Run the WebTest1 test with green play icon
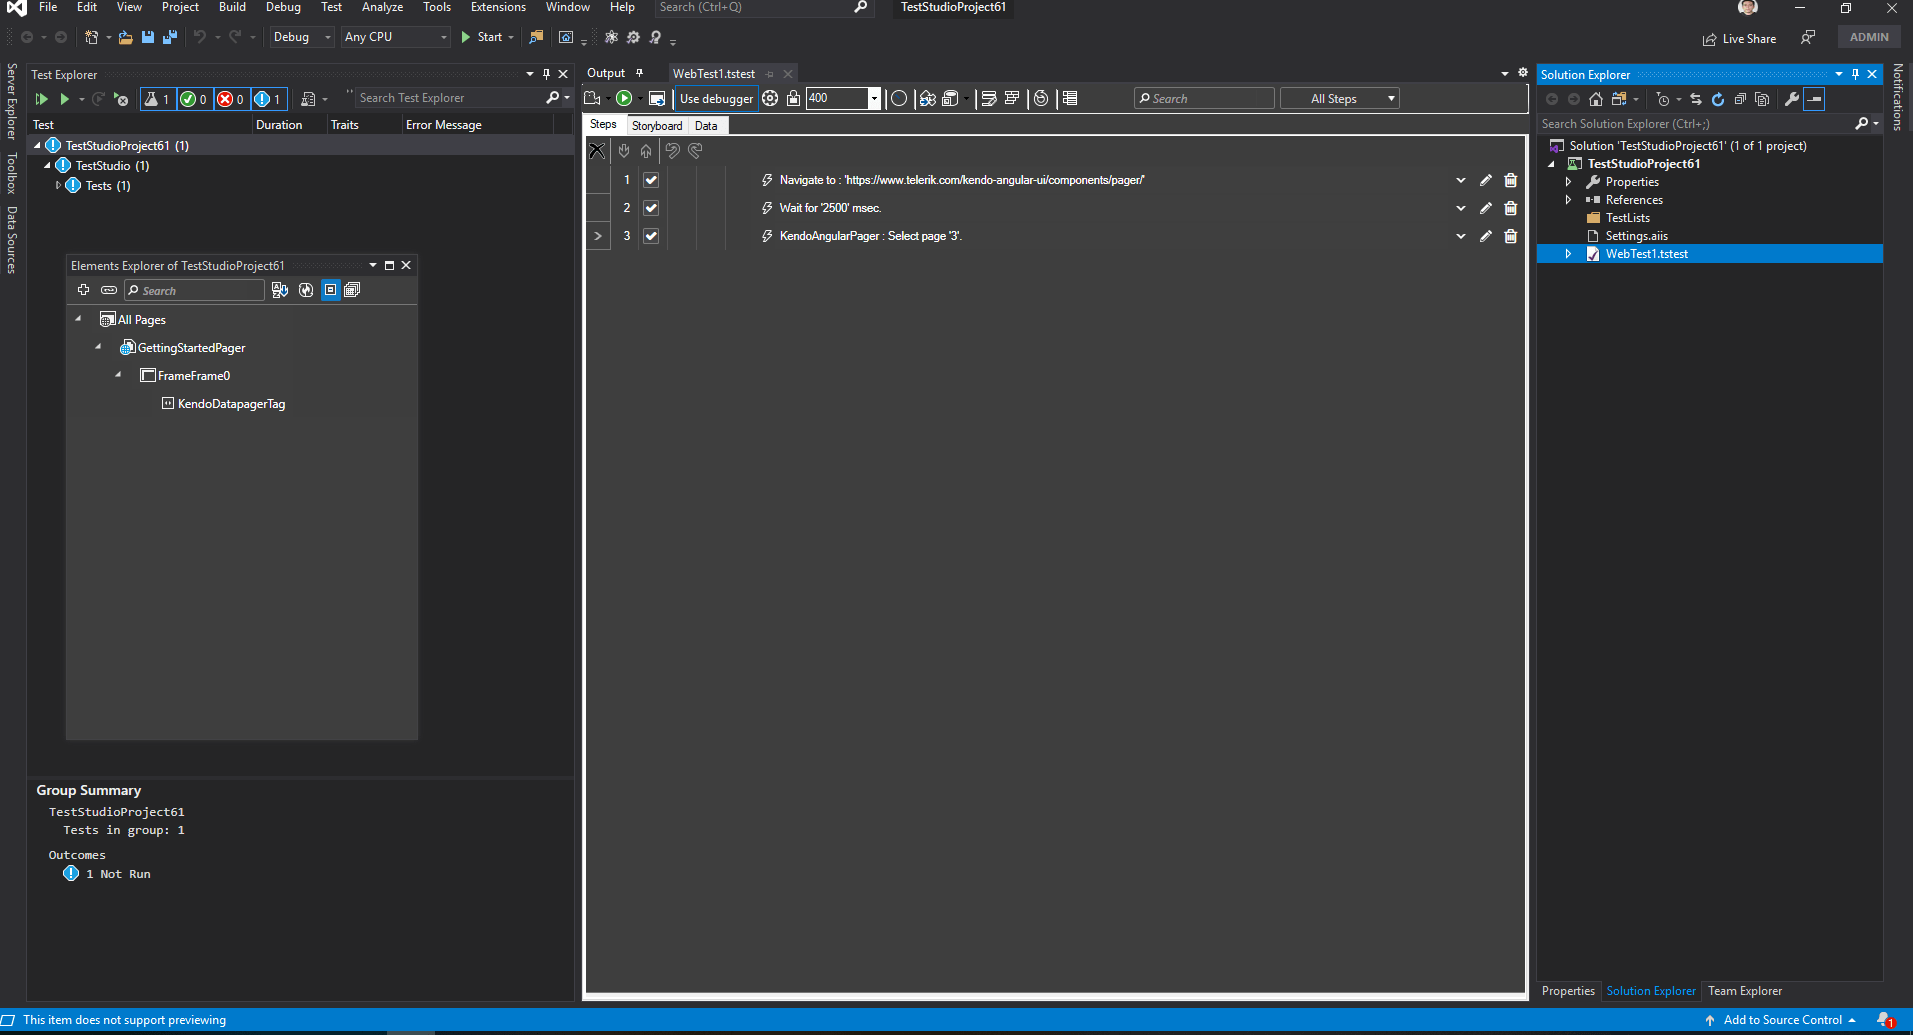The width and height of the screenshot is (1913, 1035). (x=624, y=98)
